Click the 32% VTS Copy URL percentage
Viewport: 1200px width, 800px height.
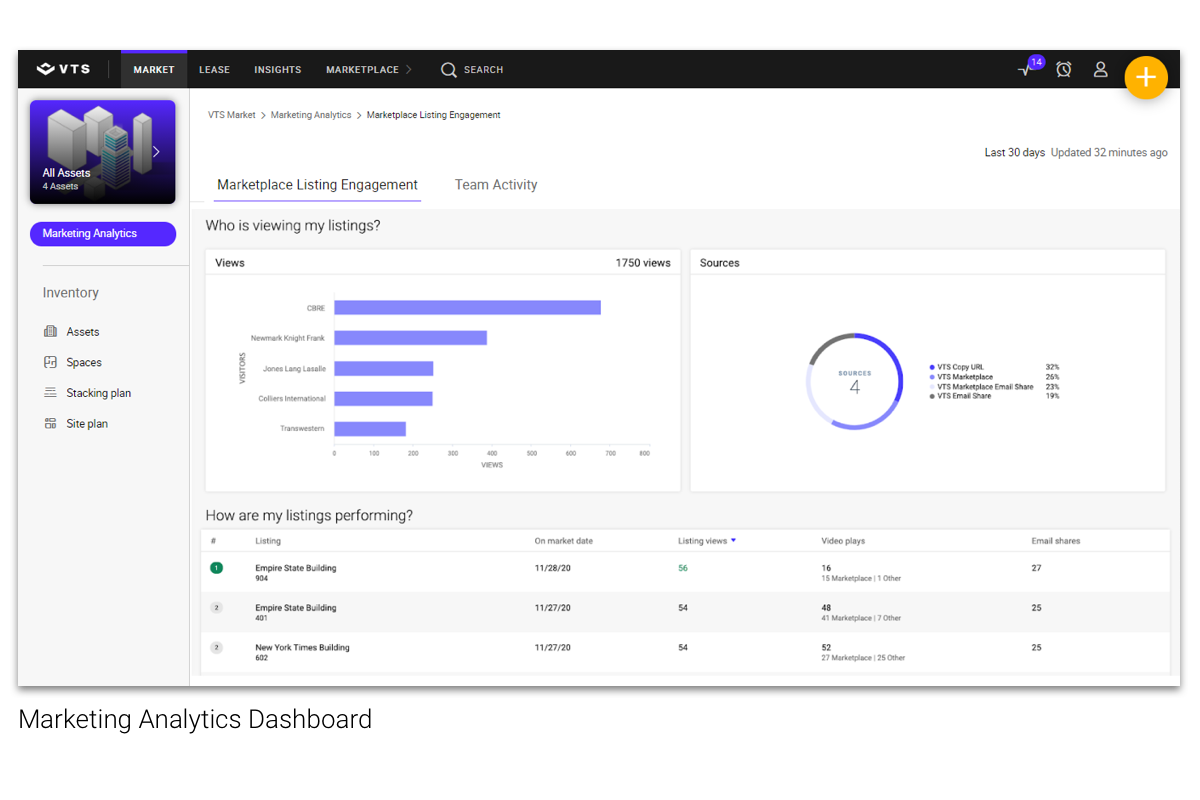[1052, 367]
